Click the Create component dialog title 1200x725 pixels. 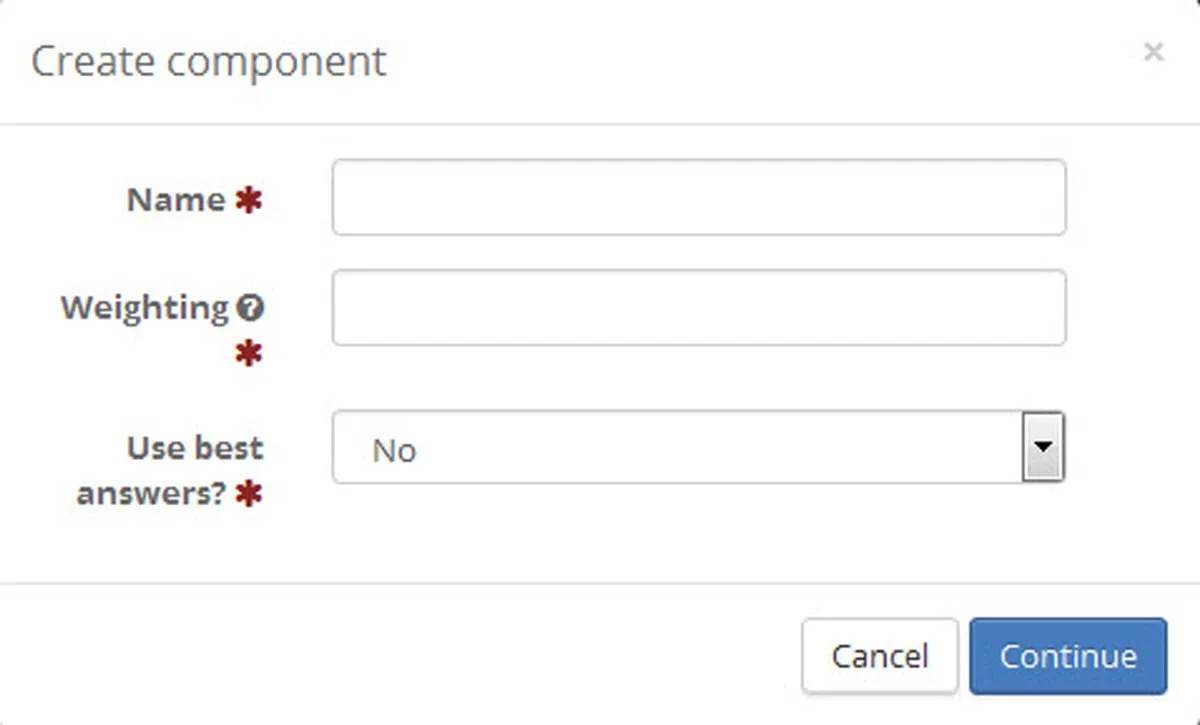coord(210,61)
